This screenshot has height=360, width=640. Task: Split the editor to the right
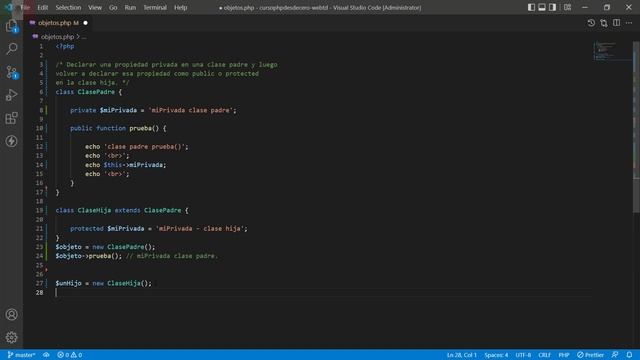616,23
